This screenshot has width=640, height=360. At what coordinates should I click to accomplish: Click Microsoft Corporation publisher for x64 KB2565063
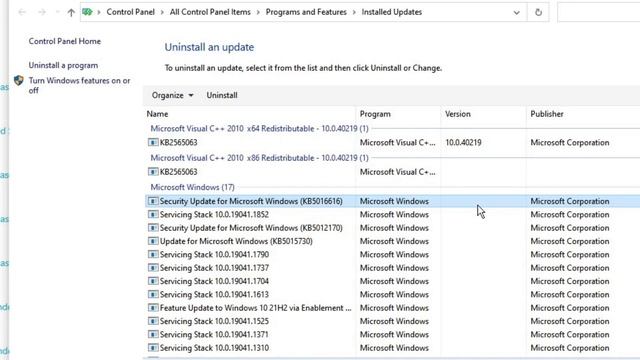pos(570,142)
